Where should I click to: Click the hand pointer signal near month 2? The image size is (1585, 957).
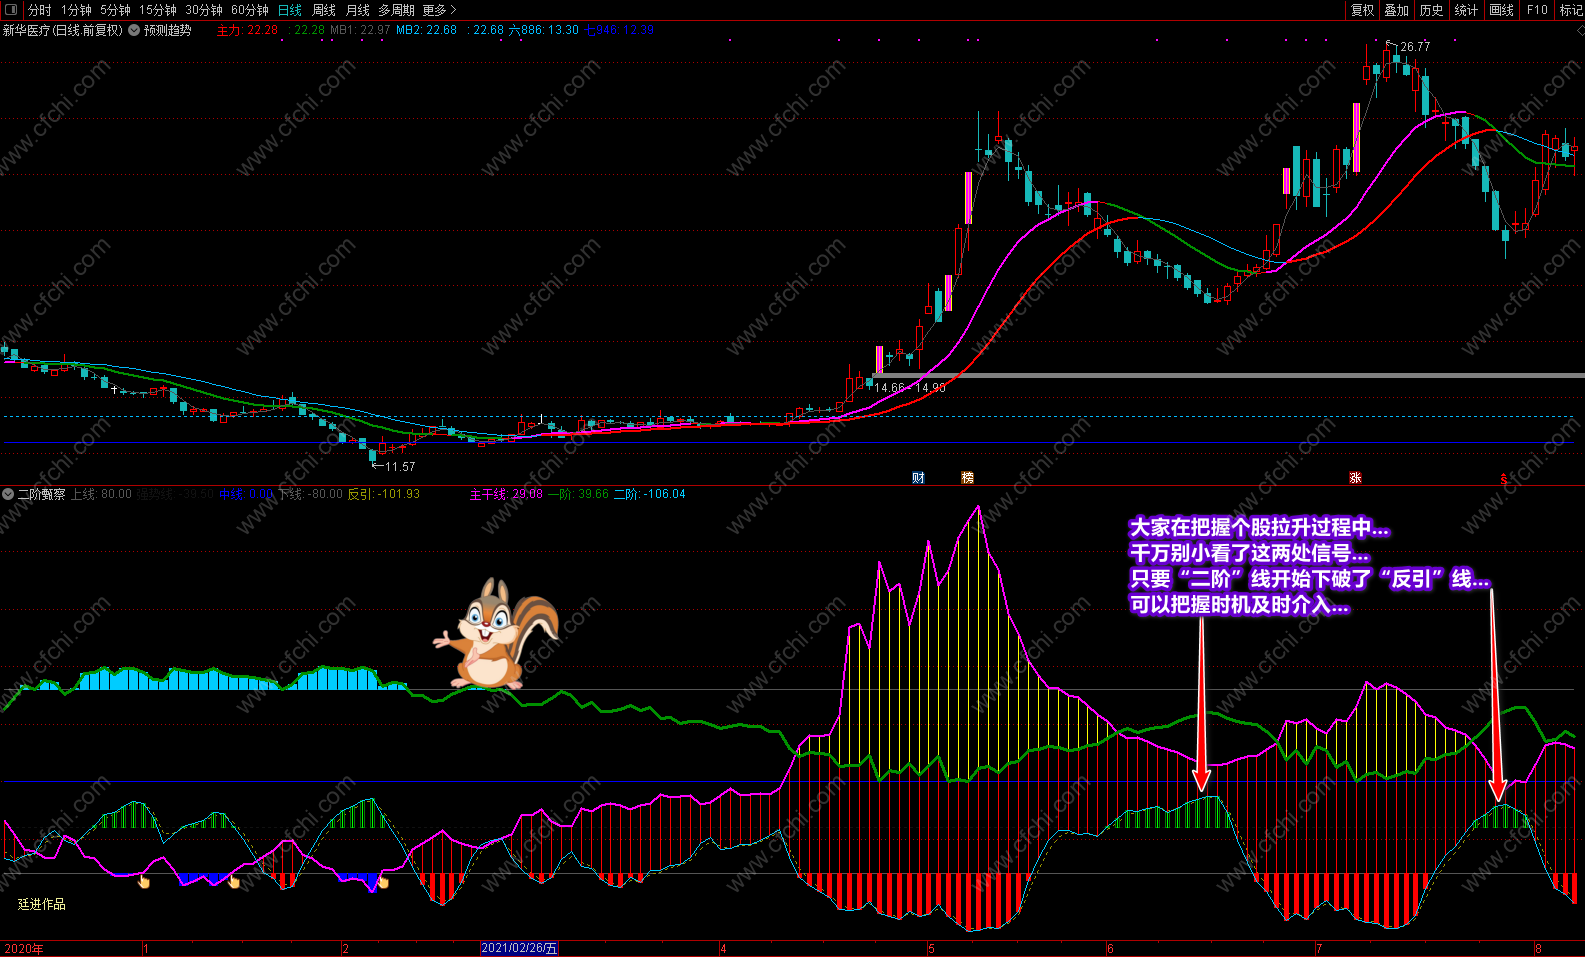point(383,882)
